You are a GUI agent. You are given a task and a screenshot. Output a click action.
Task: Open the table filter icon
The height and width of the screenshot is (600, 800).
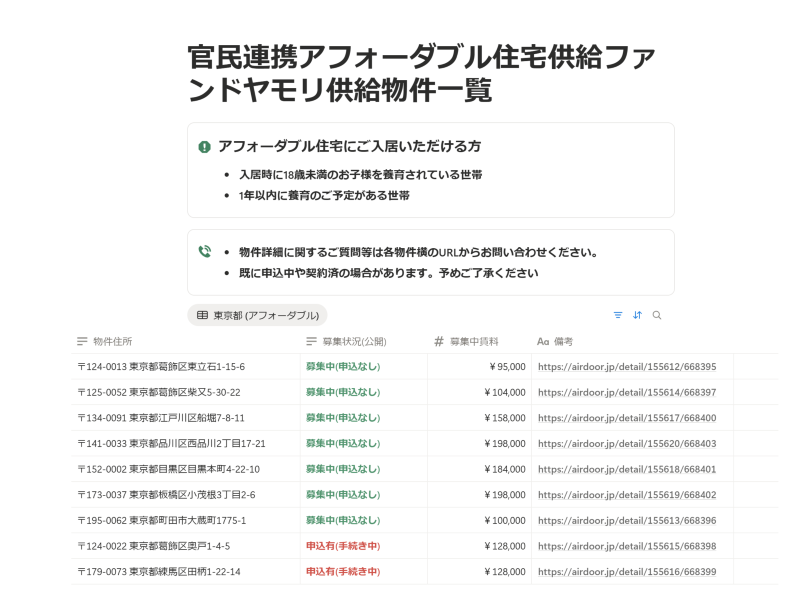pyautogui.click(x=618, y=315)
